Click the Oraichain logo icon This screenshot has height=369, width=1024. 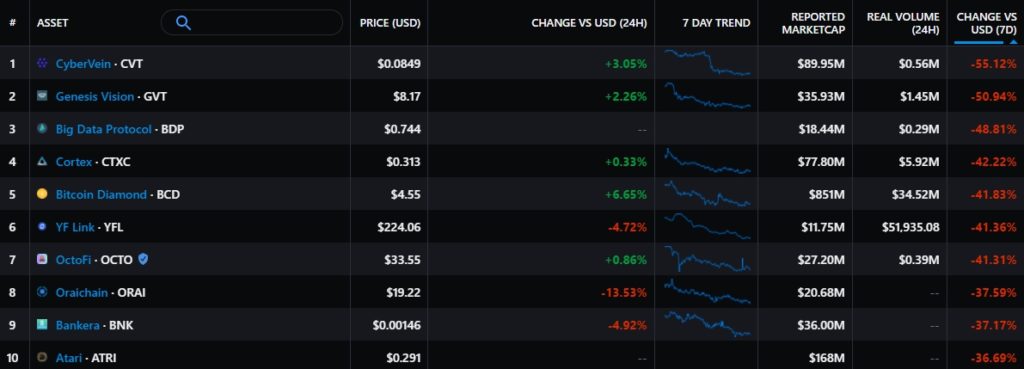42,292
